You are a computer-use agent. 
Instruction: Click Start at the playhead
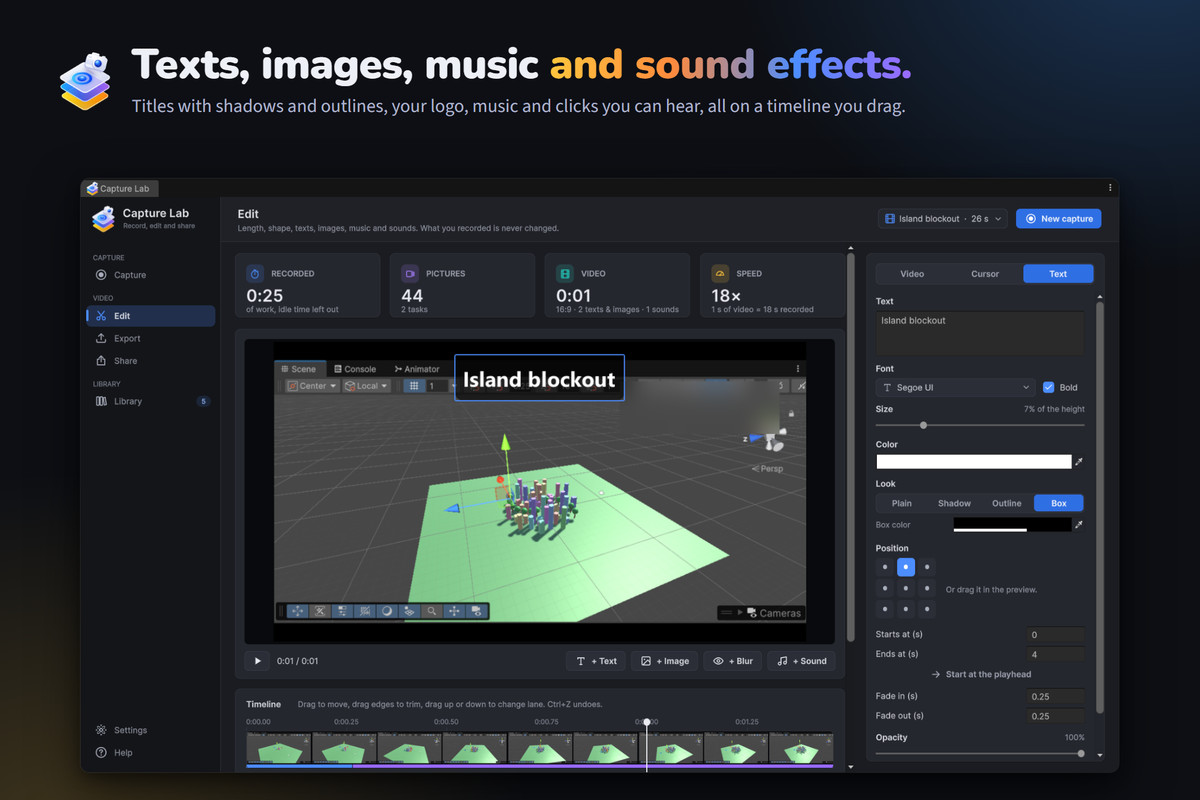pyautogui.click(x=981, y=674)
